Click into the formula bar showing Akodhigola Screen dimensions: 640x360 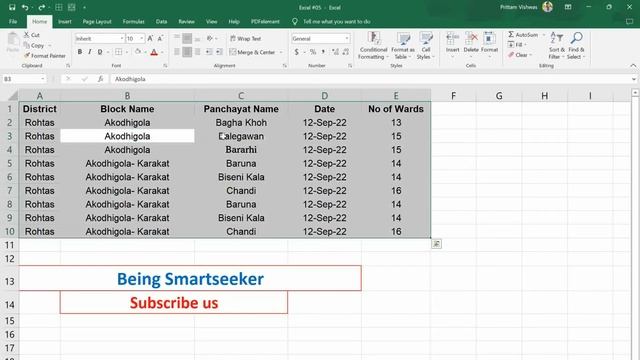[x=369, y=79]
